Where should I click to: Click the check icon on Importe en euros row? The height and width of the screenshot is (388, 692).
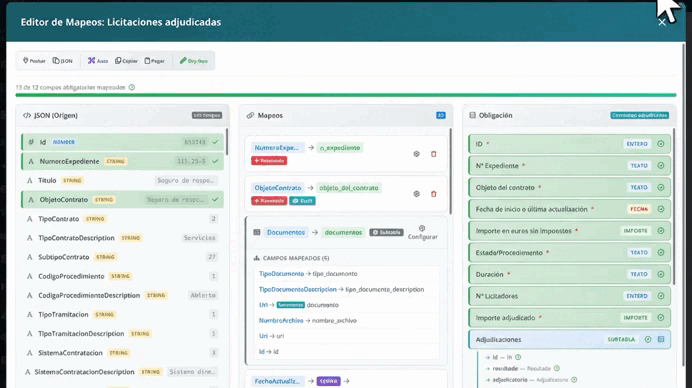(x=661, y=231)
